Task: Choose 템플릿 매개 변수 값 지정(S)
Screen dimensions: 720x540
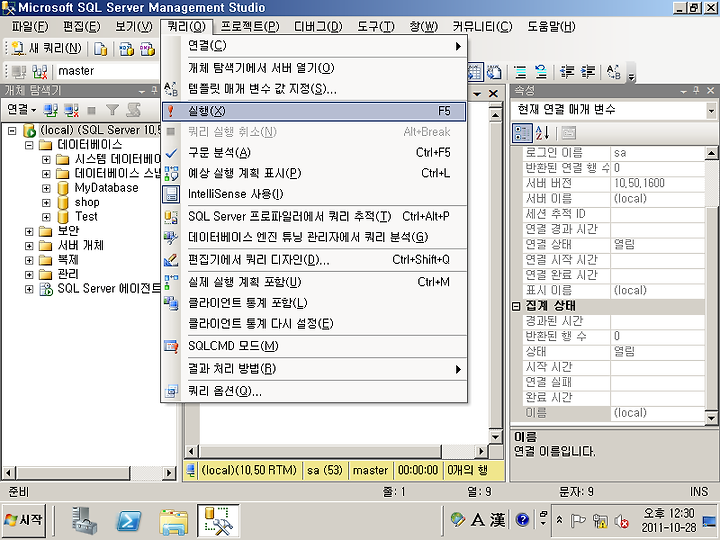Action: [314, 89]
